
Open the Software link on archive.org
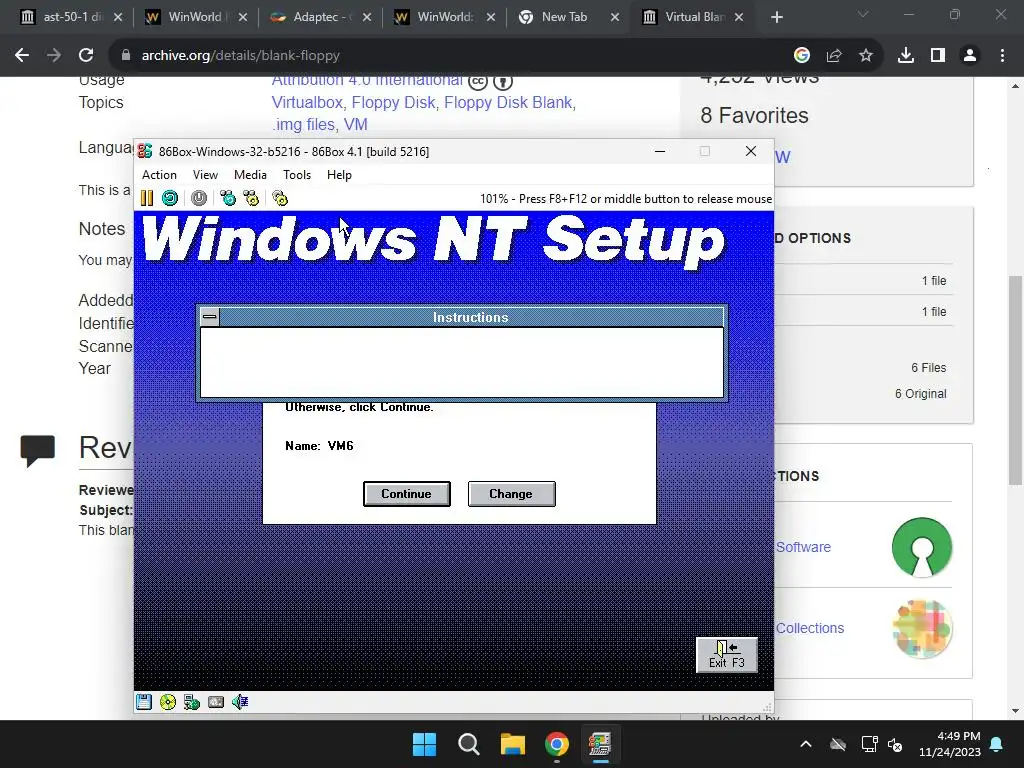(x=803, y=547)
